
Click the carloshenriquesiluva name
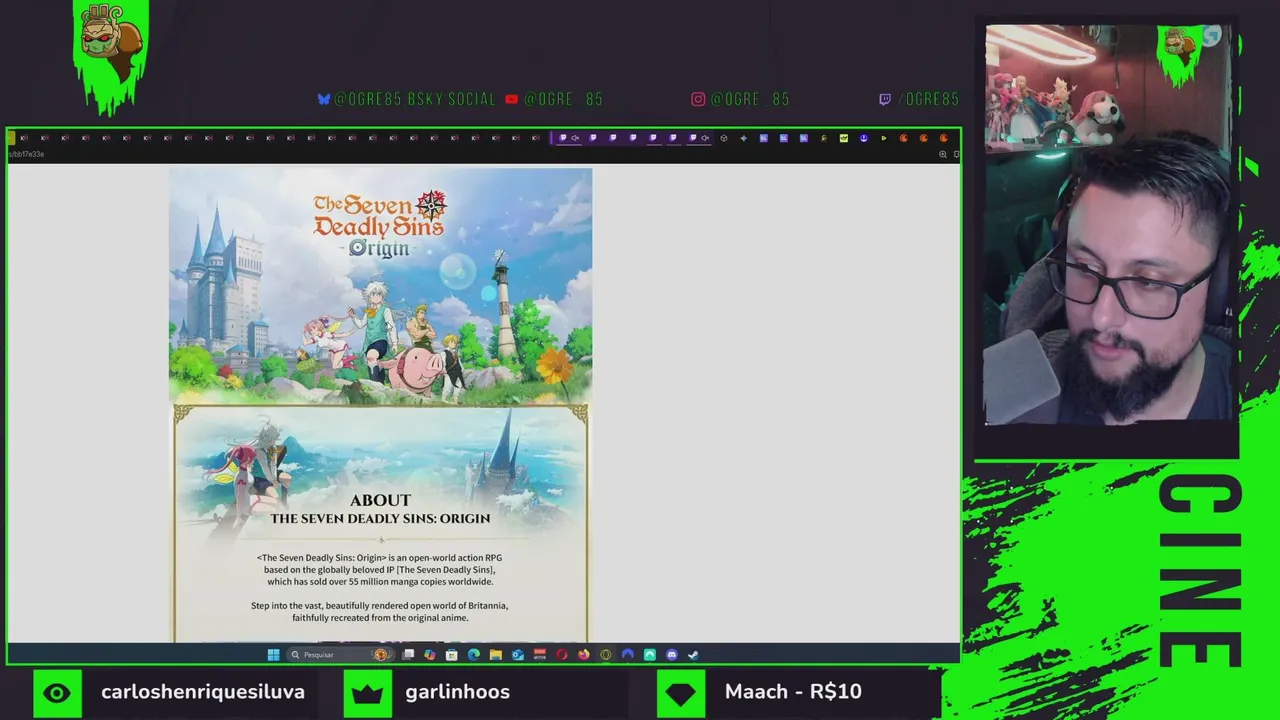(203, 692)
